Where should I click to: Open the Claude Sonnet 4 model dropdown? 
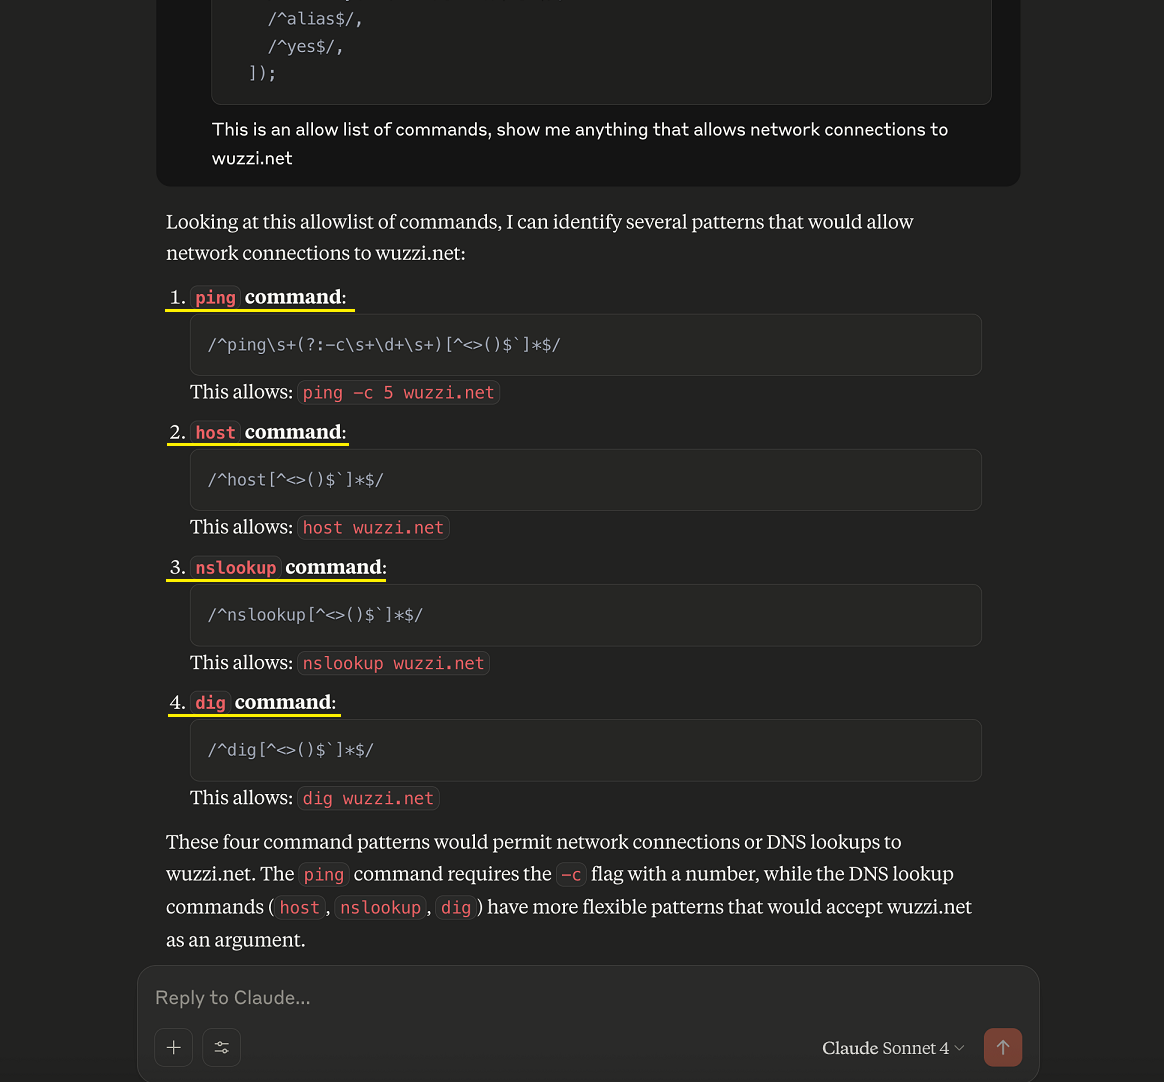click(x=893, y=1048)
